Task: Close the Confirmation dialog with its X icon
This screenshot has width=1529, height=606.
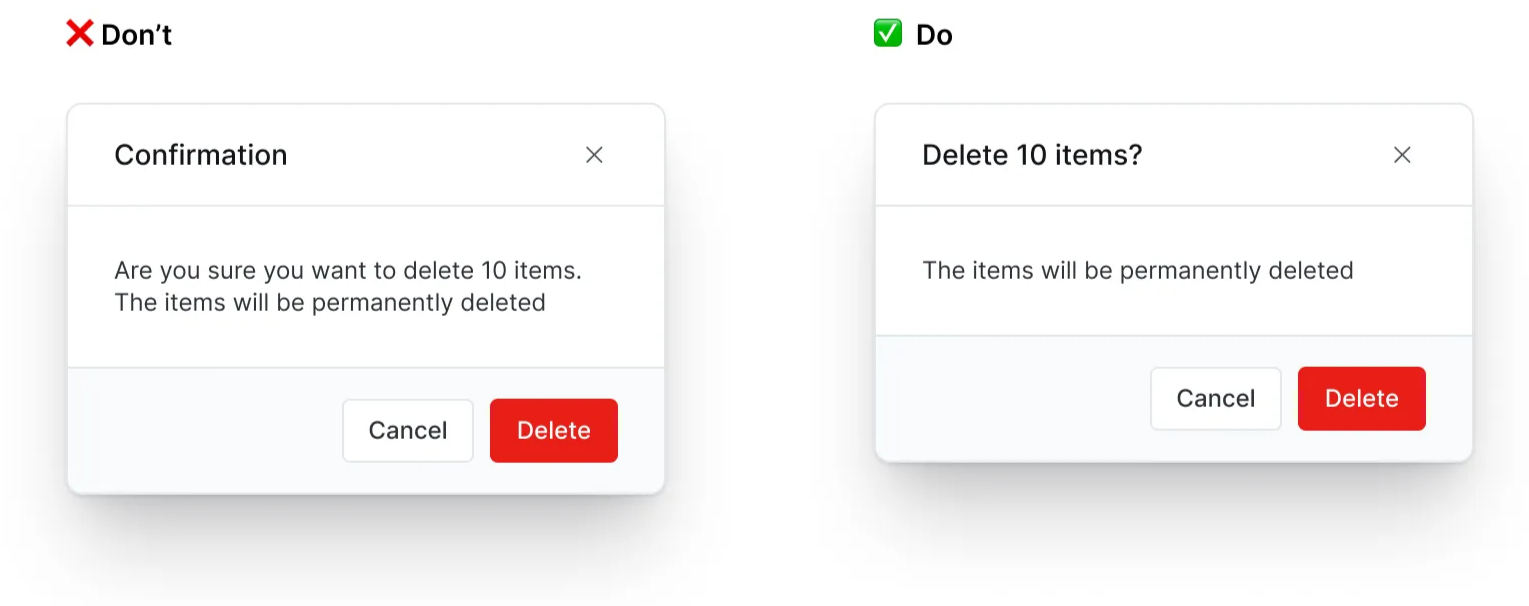Action: coord(594,155)
